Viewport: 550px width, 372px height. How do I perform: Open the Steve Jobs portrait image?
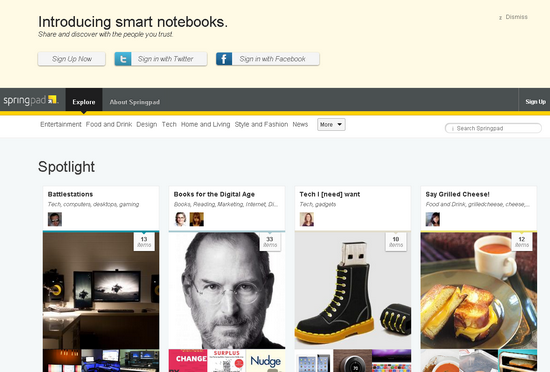(227, 290)
